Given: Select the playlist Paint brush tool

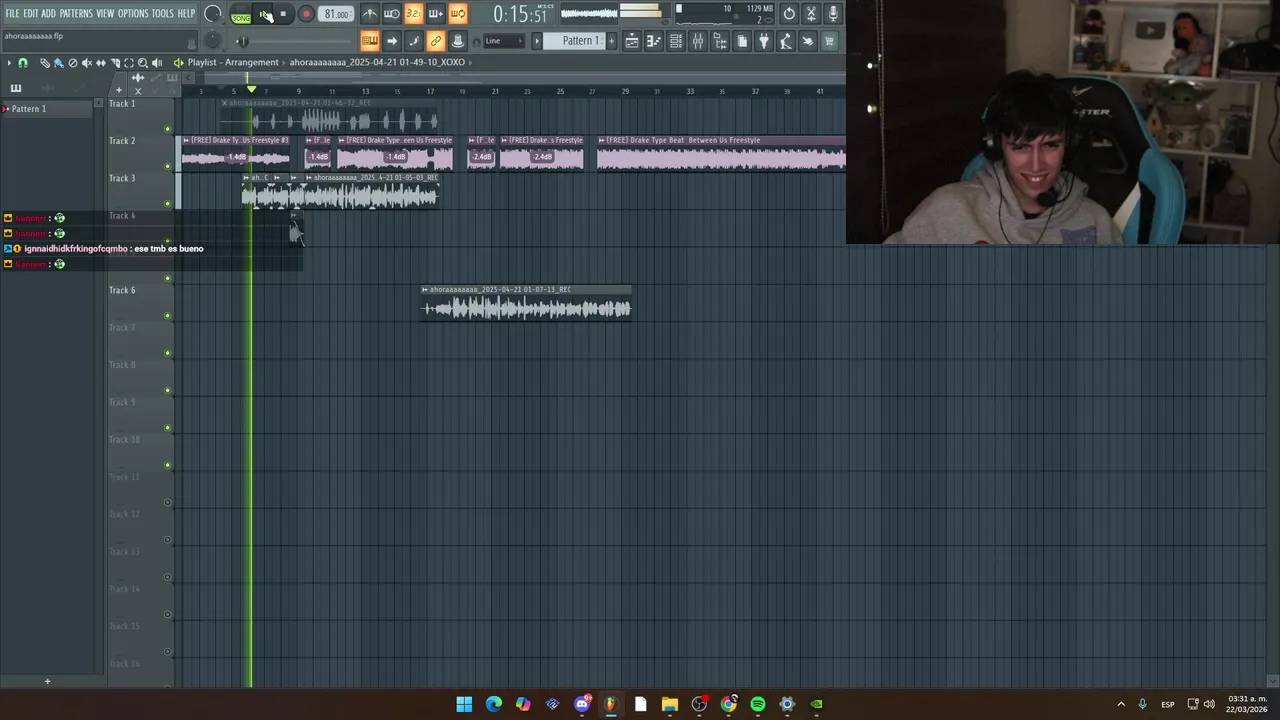Looking at the screenshot, I should tap(59, 63).
